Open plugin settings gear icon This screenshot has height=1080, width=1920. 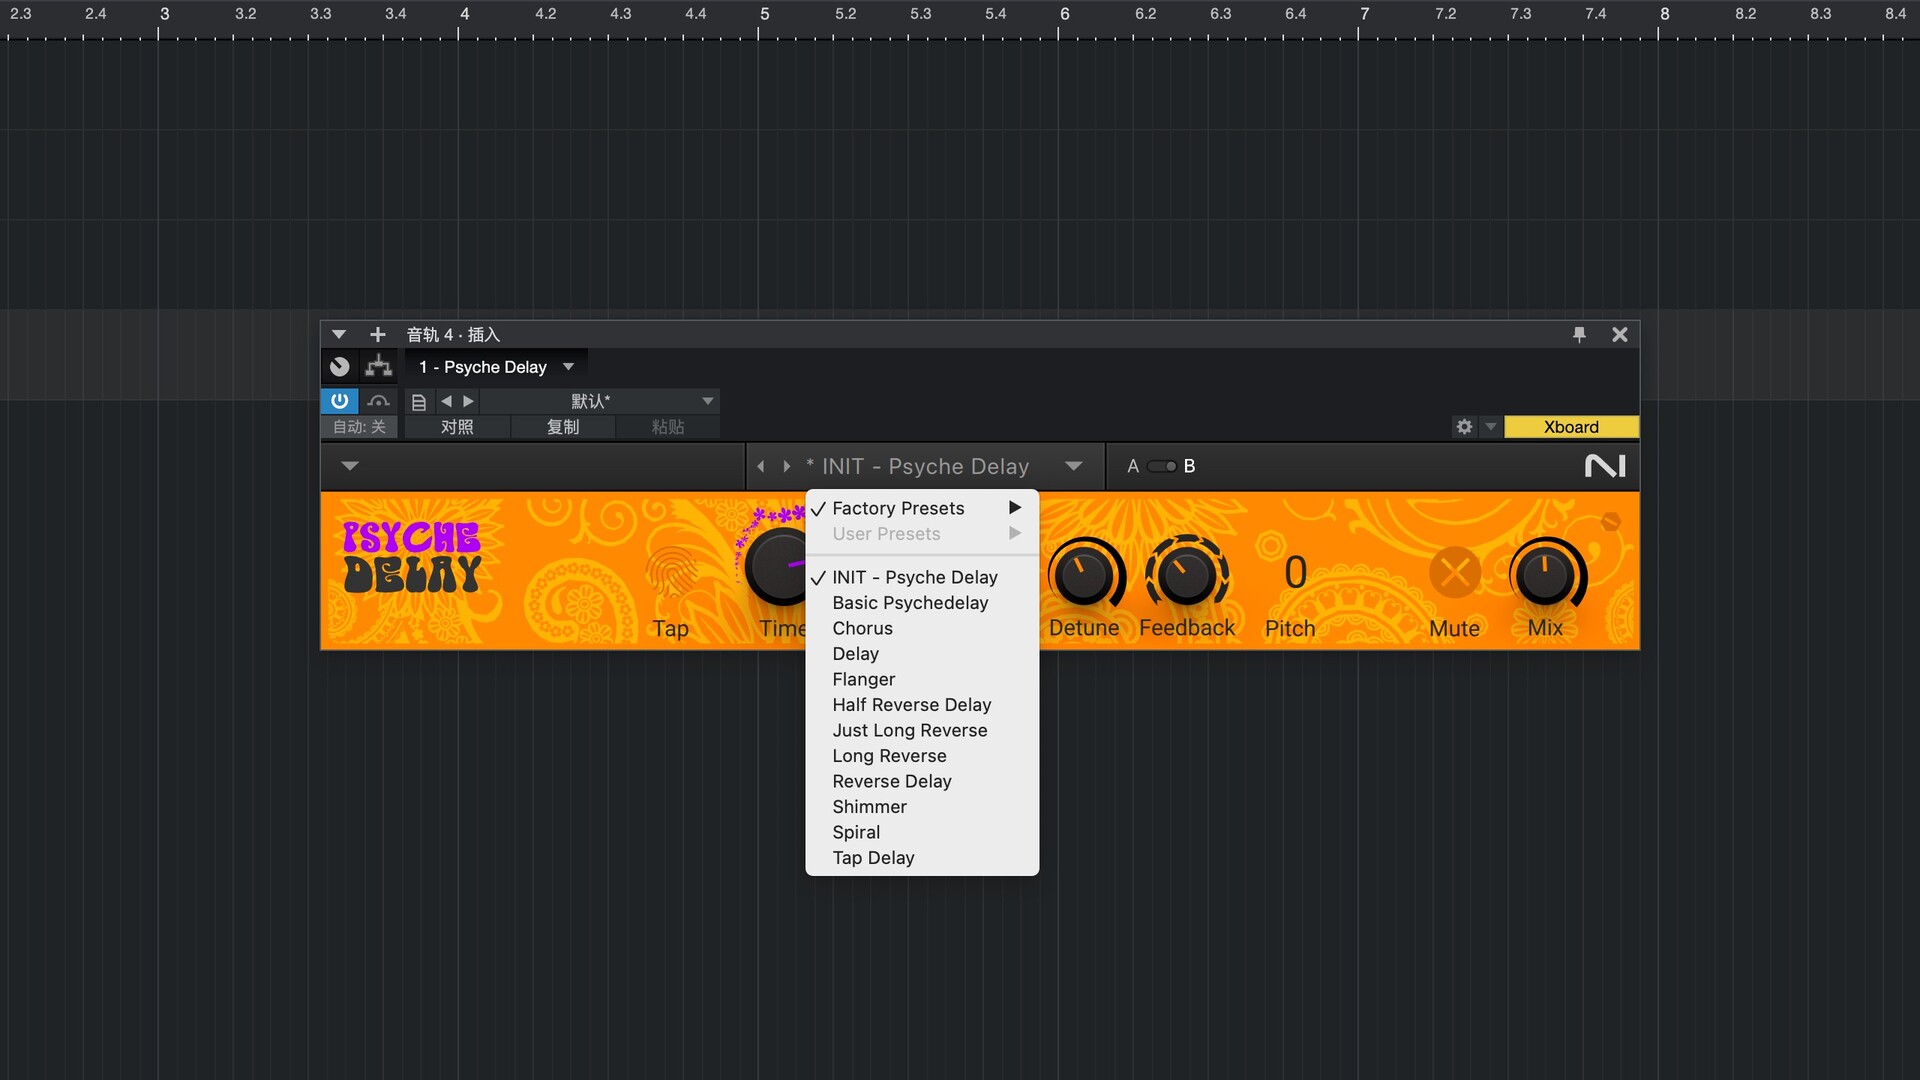1464,427
